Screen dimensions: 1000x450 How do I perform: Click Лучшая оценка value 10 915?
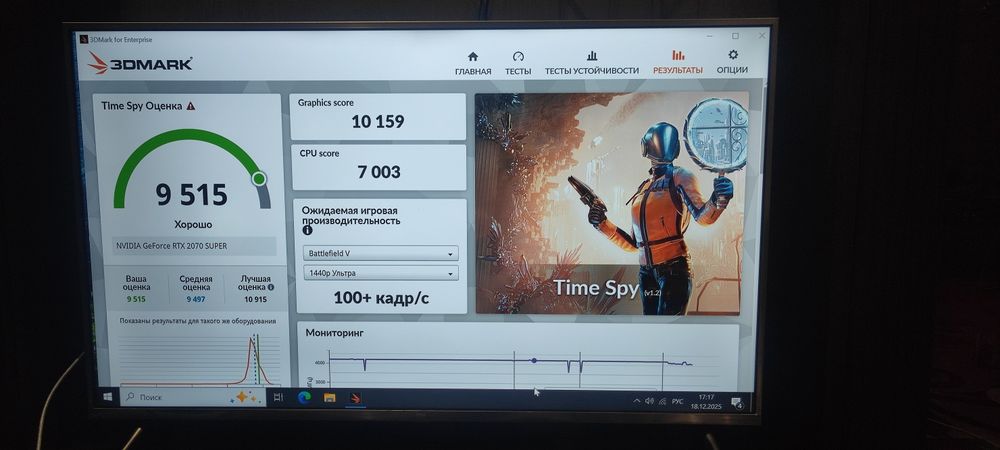(255, 299)
